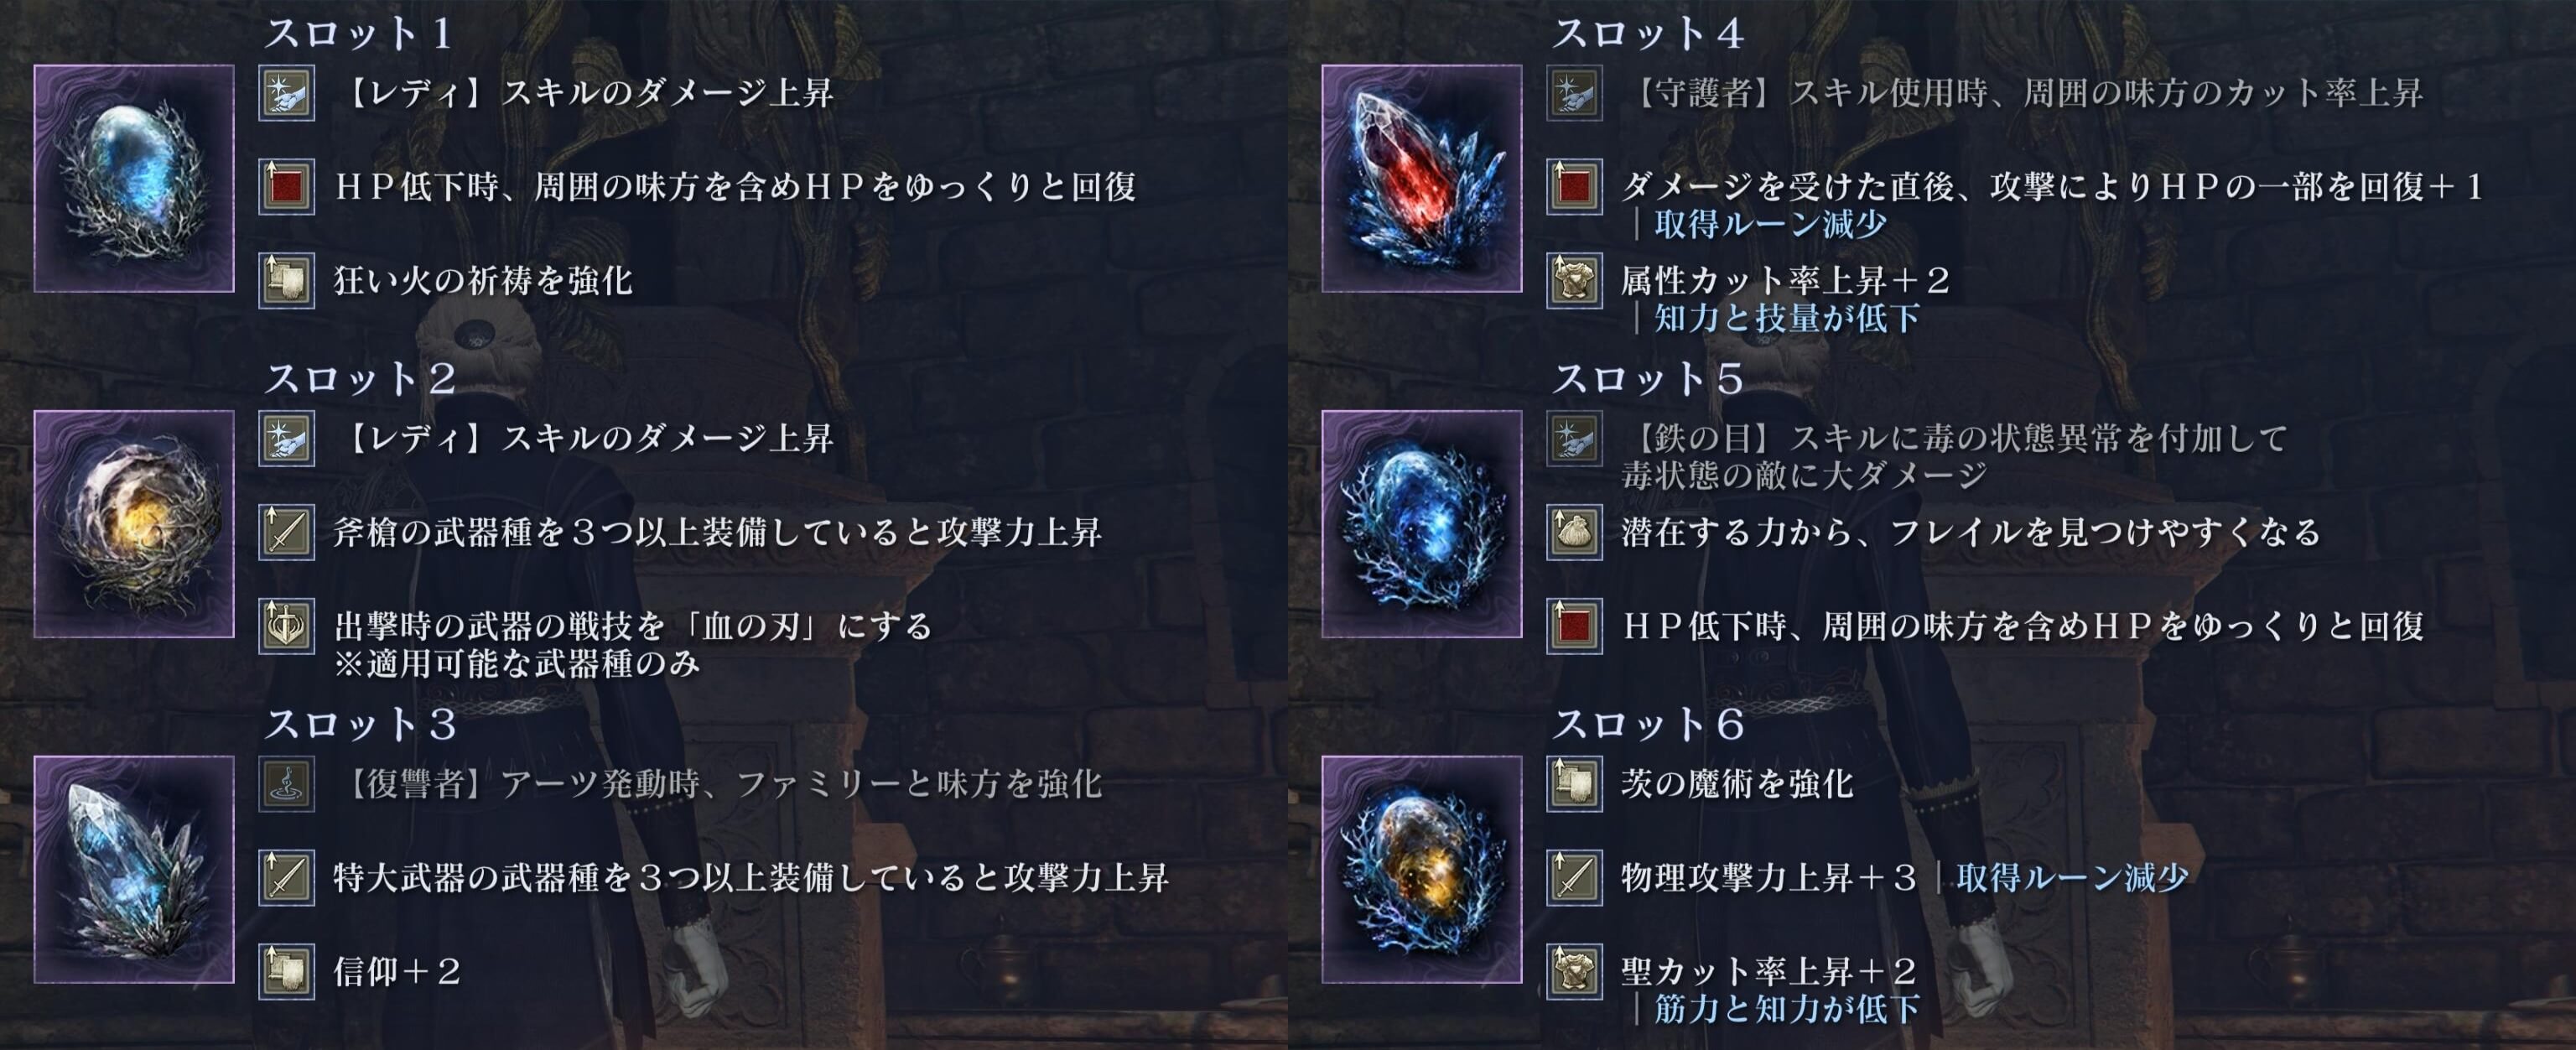Select the blue coral relic in Slot 5
Viewport: 2576px width, 1050px height.
1422,524
